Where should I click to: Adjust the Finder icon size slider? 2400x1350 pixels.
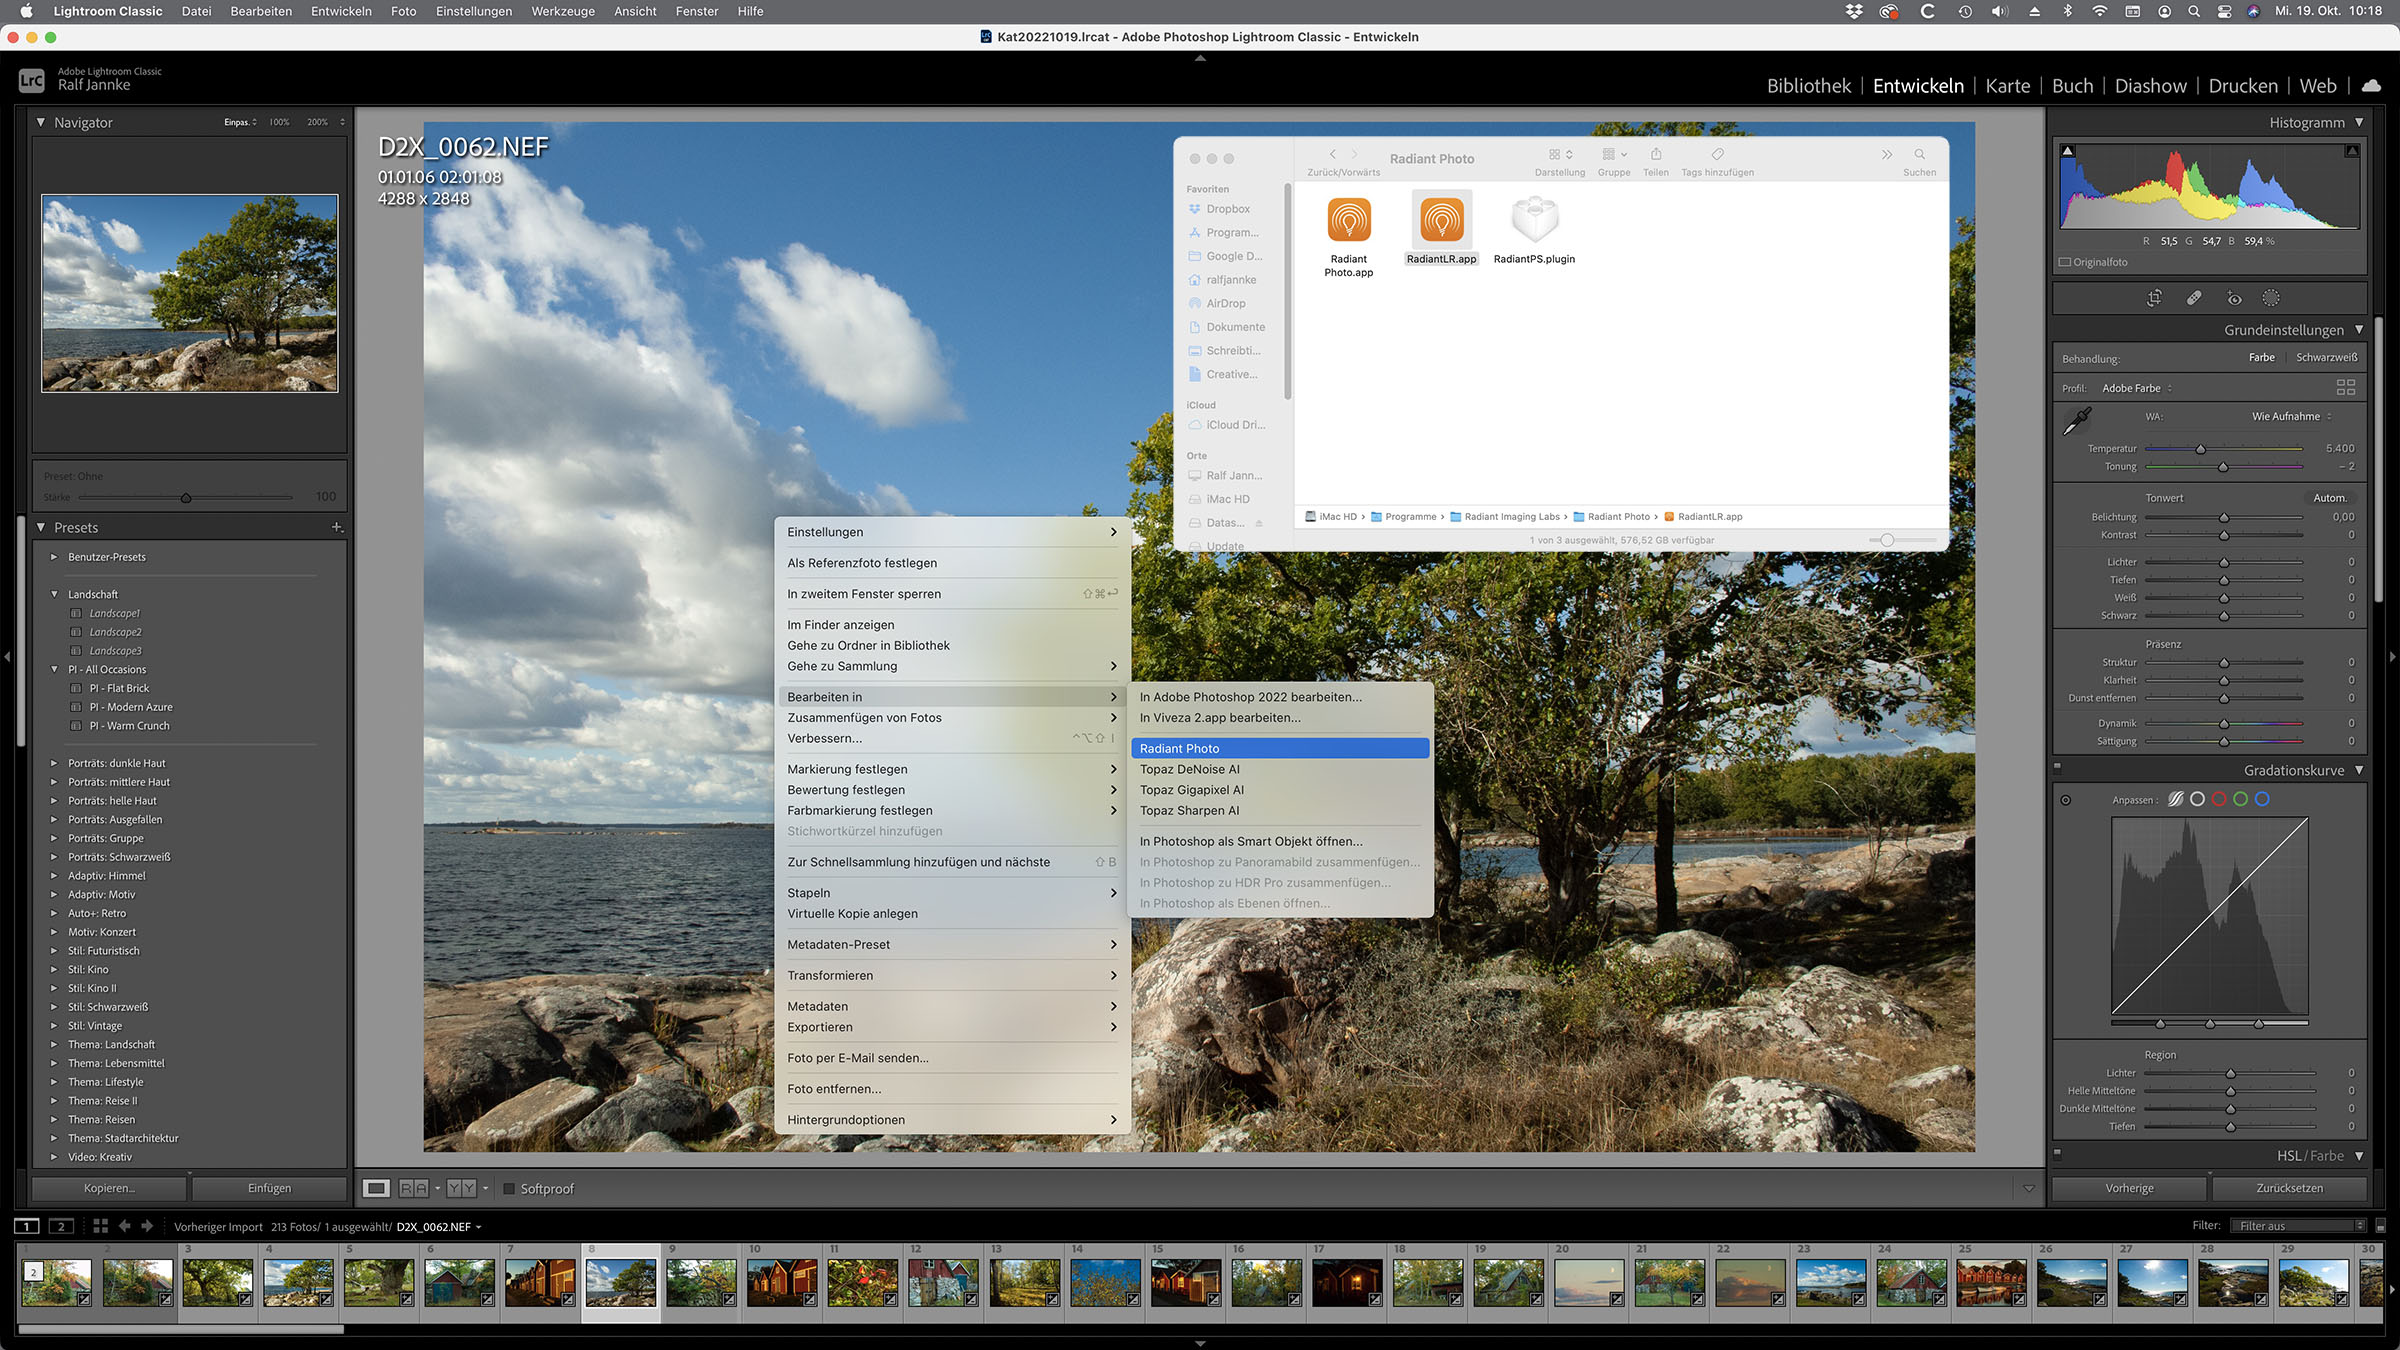coord(1886,540)
